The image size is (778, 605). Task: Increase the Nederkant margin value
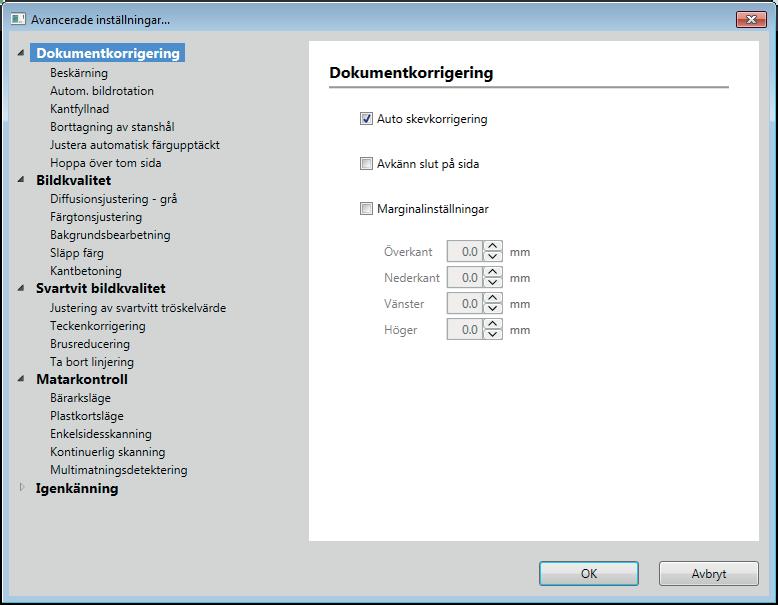tap(492, 271)
